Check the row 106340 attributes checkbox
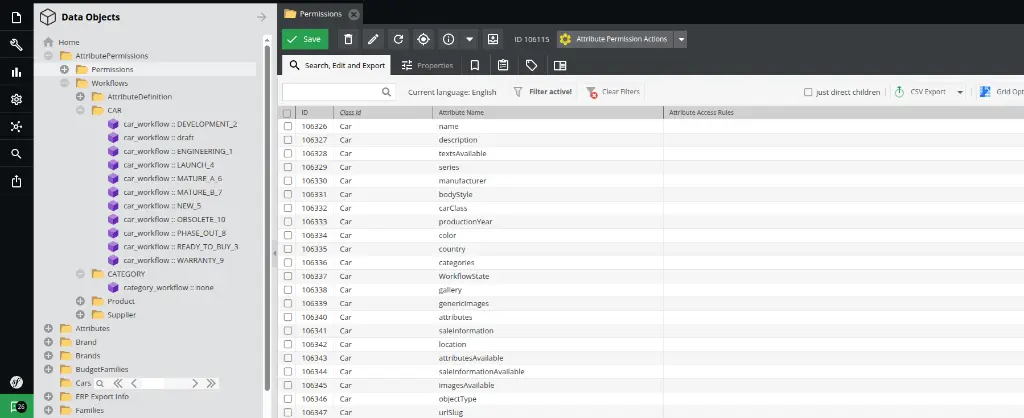This screenshot has height=418, width=1024. coord(287,317)
